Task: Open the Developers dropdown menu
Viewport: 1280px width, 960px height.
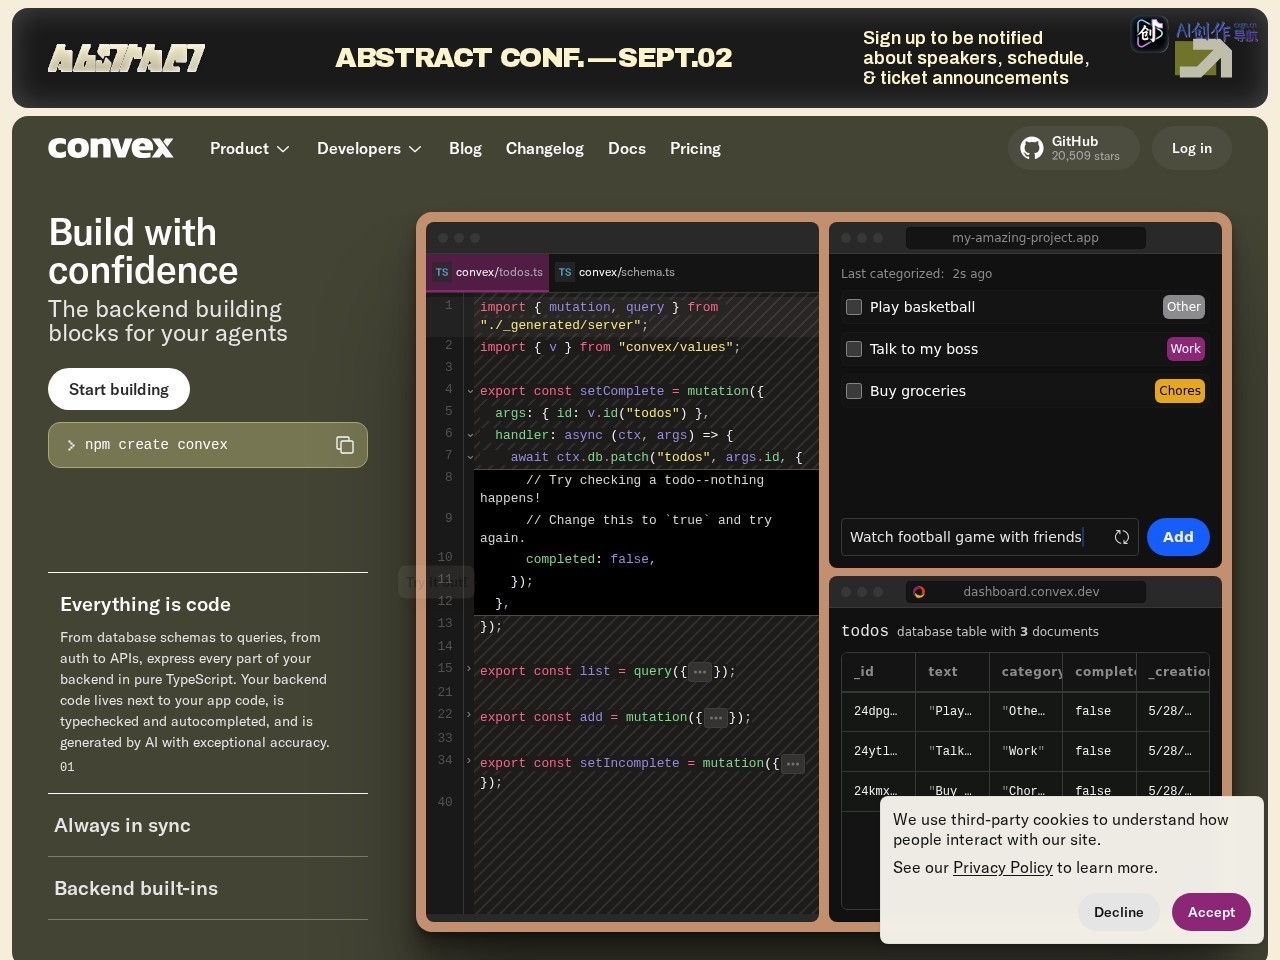Action: [369, 149]
